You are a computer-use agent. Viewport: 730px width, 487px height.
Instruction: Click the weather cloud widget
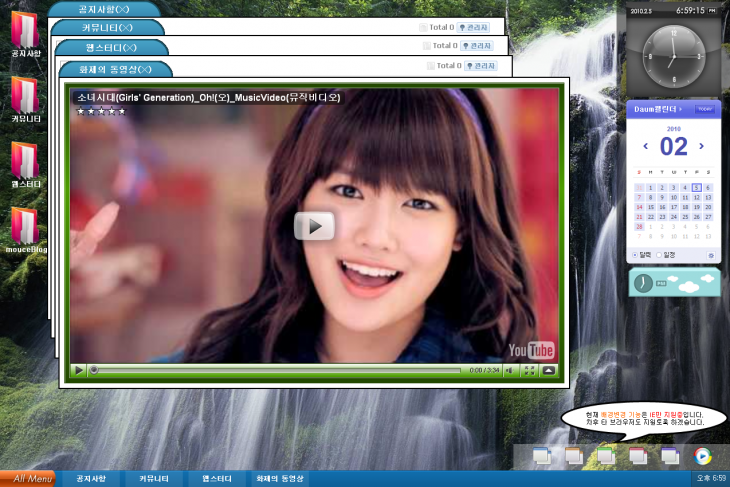tap(674, 282)
